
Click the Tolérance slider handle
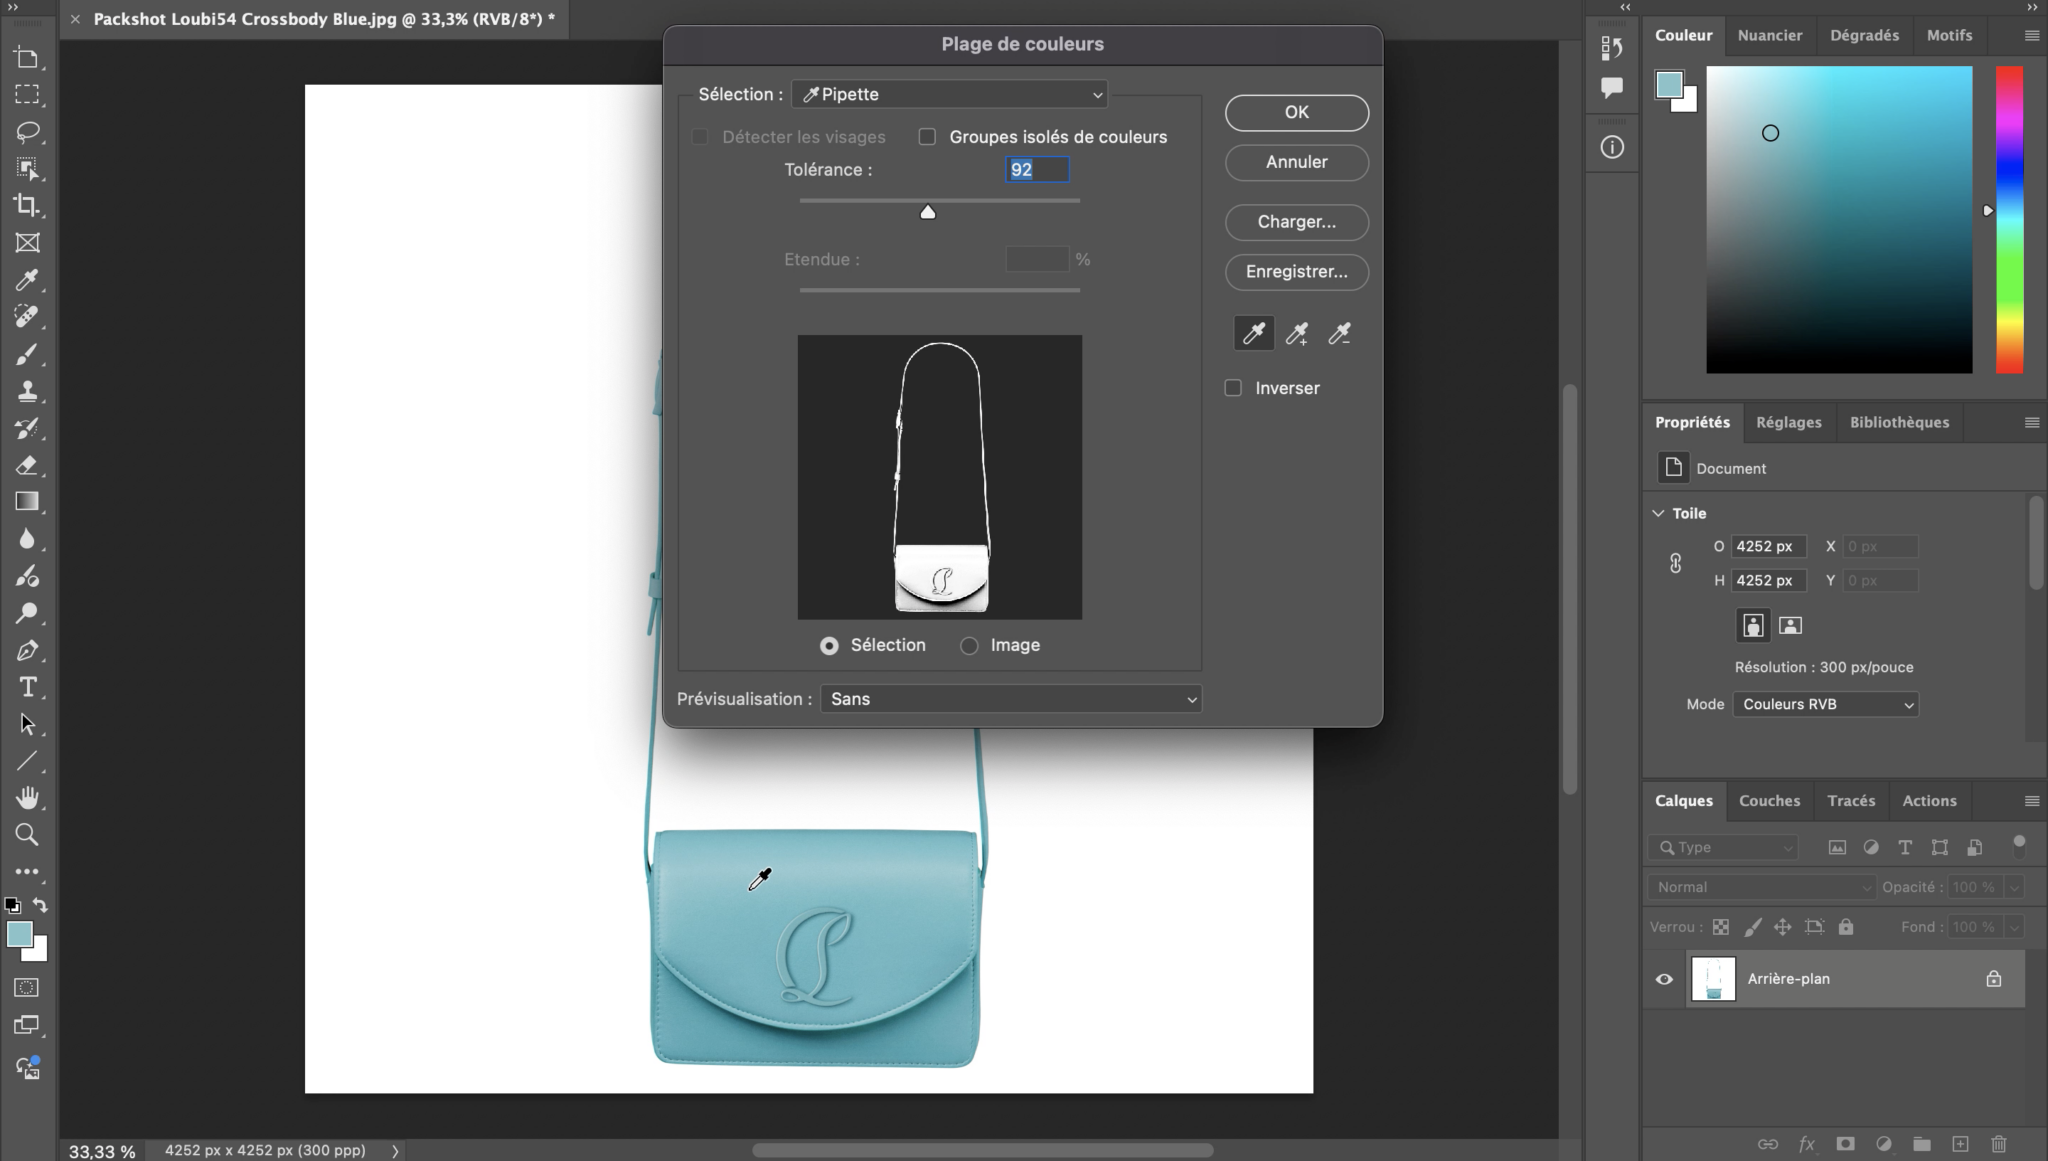[x=927, y=211]
